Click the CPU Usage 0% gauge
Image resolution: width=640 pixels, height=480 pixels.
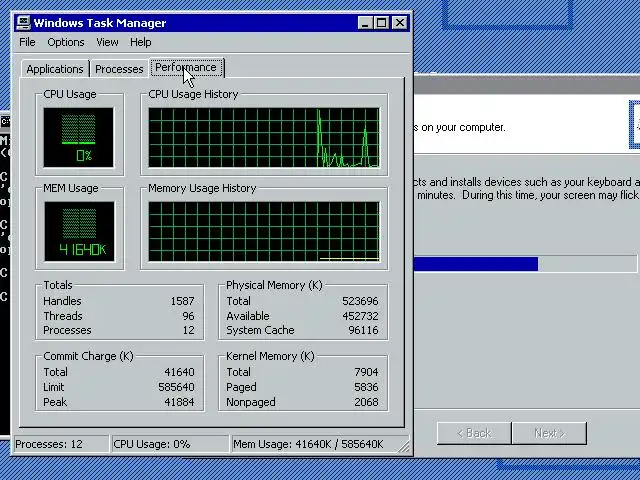coord(78,138)
